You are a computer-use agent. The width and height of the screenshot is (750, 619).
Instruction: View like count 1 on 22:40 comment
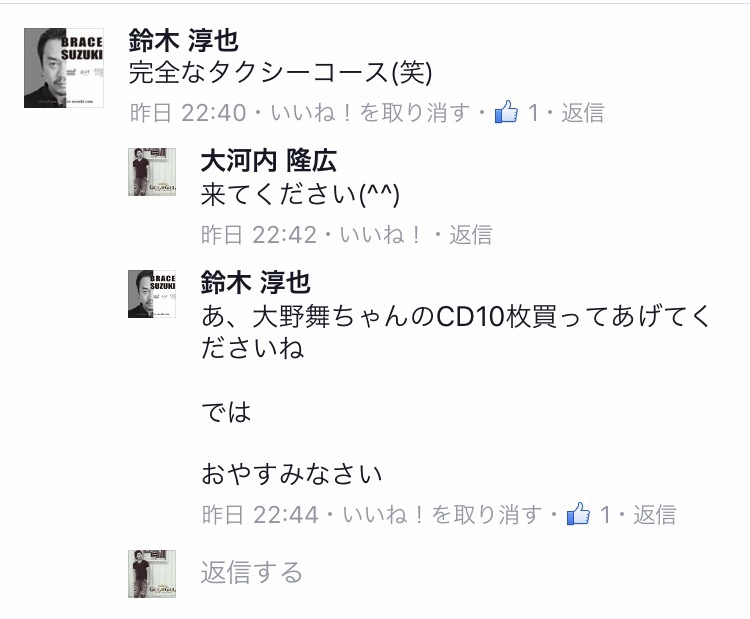point(533,113)
